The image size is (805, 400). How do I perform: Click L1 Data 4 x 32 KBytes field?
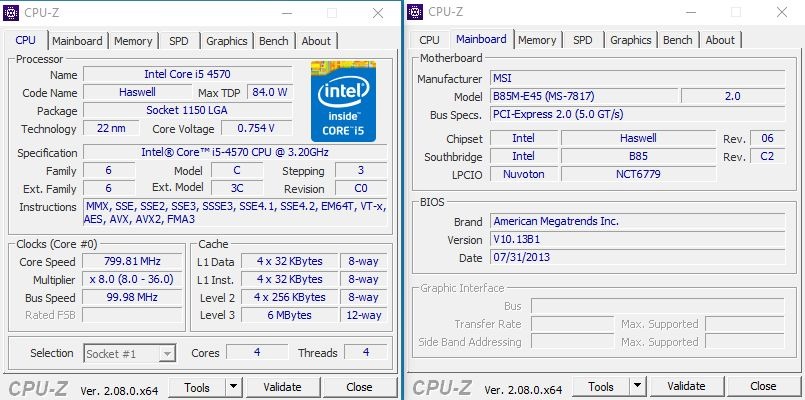point(290,261)
